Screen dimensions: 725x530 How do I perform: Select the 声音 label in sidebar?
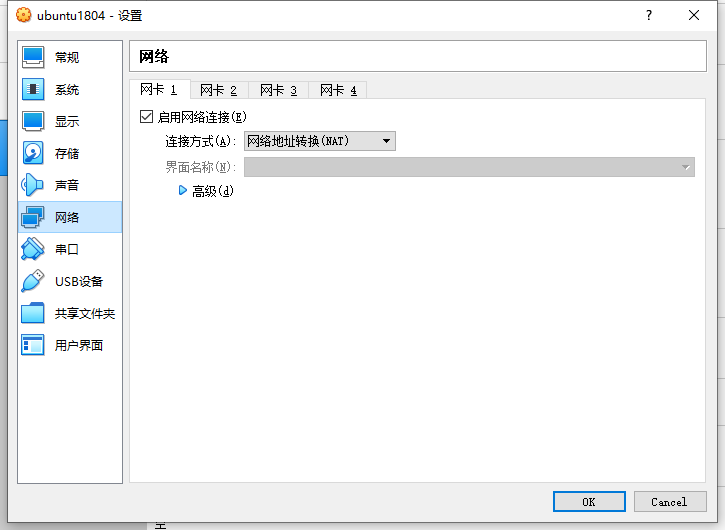pos(67,185)
